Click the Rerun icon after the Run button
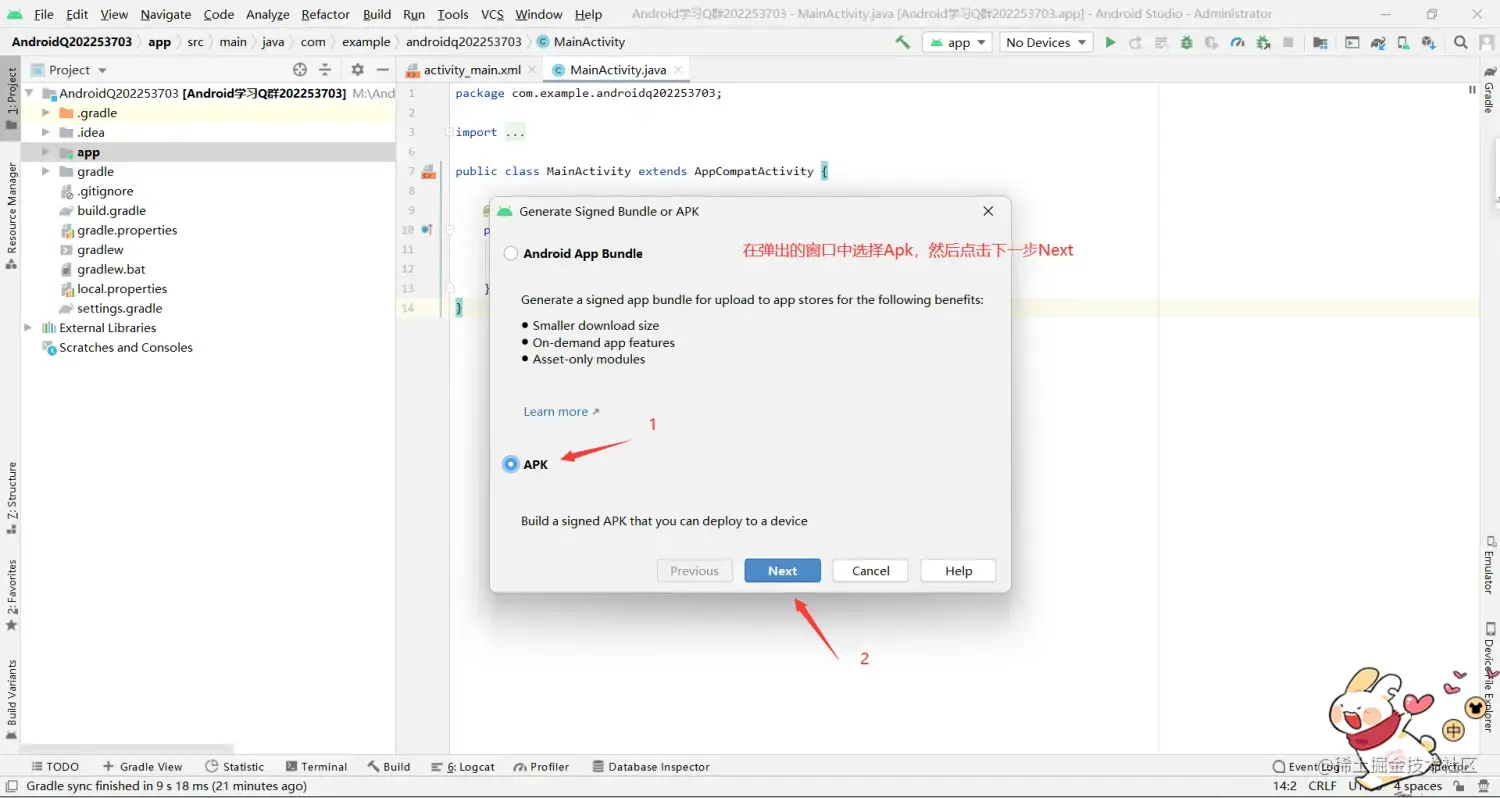Image resolution: width=1500 pixels, height=798 pixels. (1135, 42)
